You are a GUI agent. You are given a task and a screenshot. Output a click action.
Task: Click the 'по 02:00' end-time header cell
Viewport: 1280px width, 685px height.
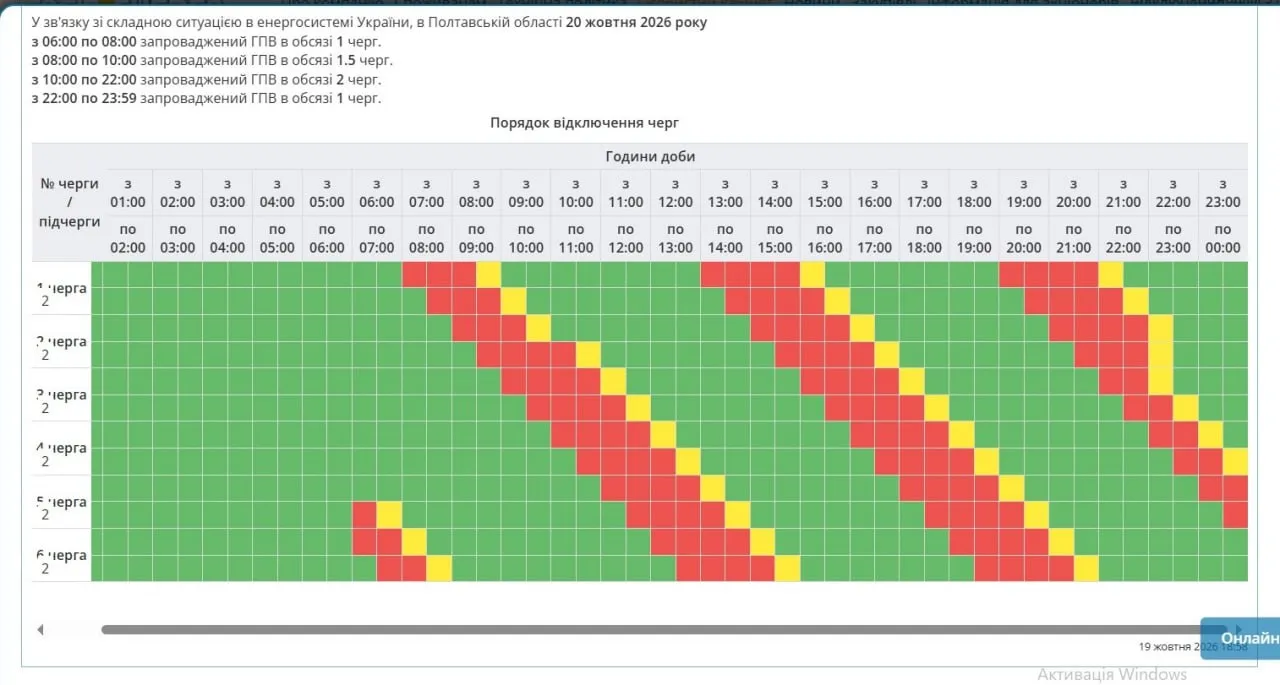click(x=128, y=239)
